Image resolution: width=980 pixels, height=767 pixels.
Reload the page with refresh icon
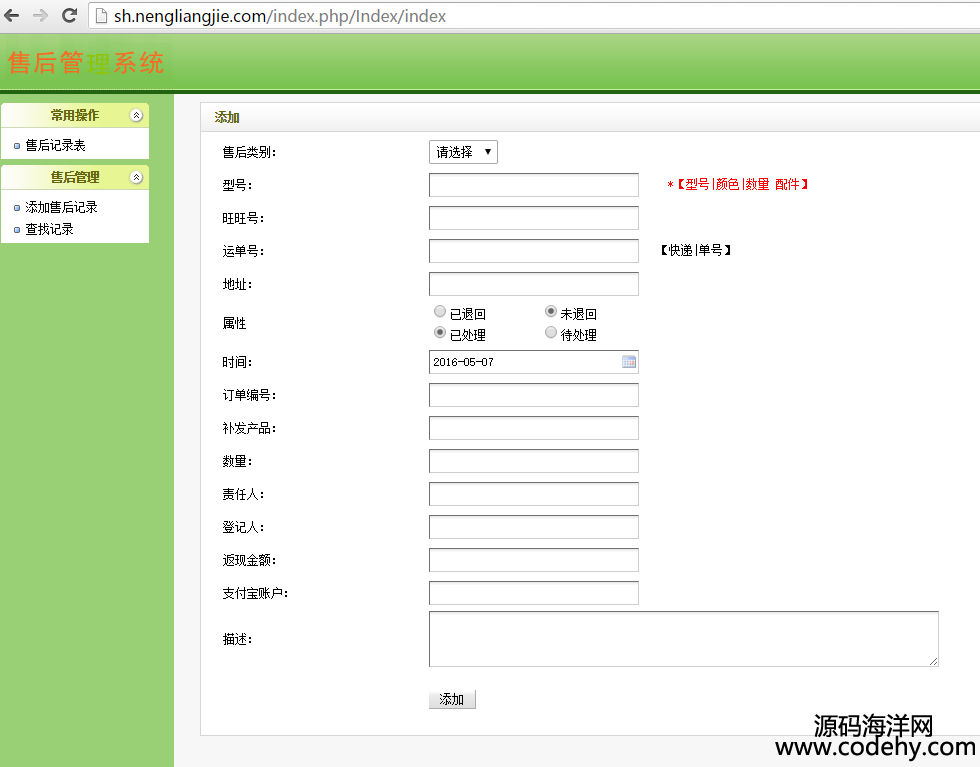tap(69, 15)
